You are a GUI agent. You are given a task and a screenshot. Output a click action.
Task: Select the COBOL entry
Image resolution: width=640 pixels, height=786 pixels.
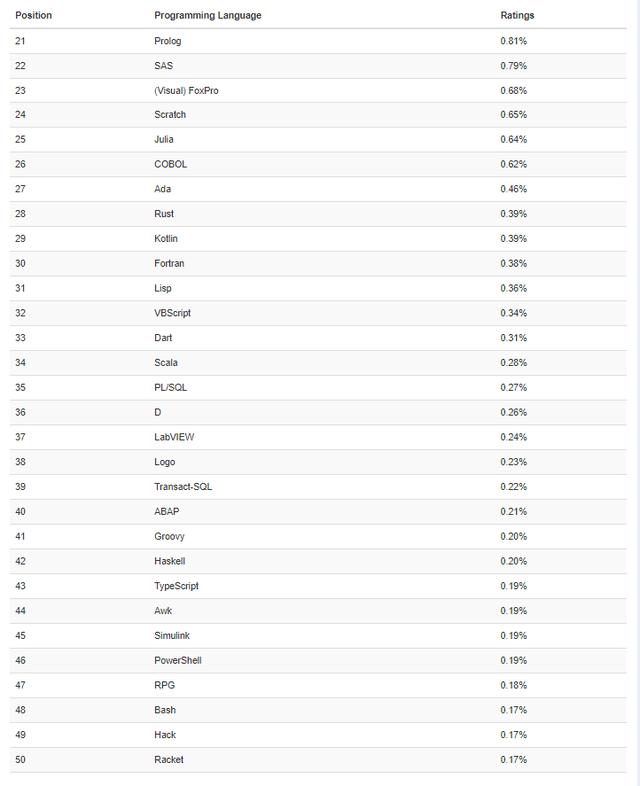pyautogui.click(x=170, y=165)
